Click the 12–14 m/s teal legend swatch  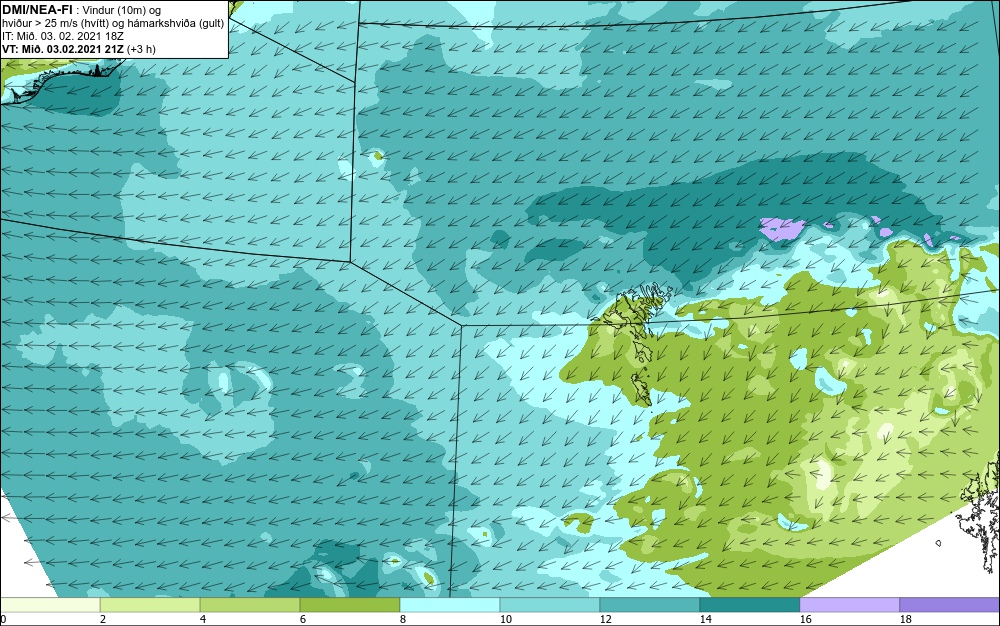point(650,605)
